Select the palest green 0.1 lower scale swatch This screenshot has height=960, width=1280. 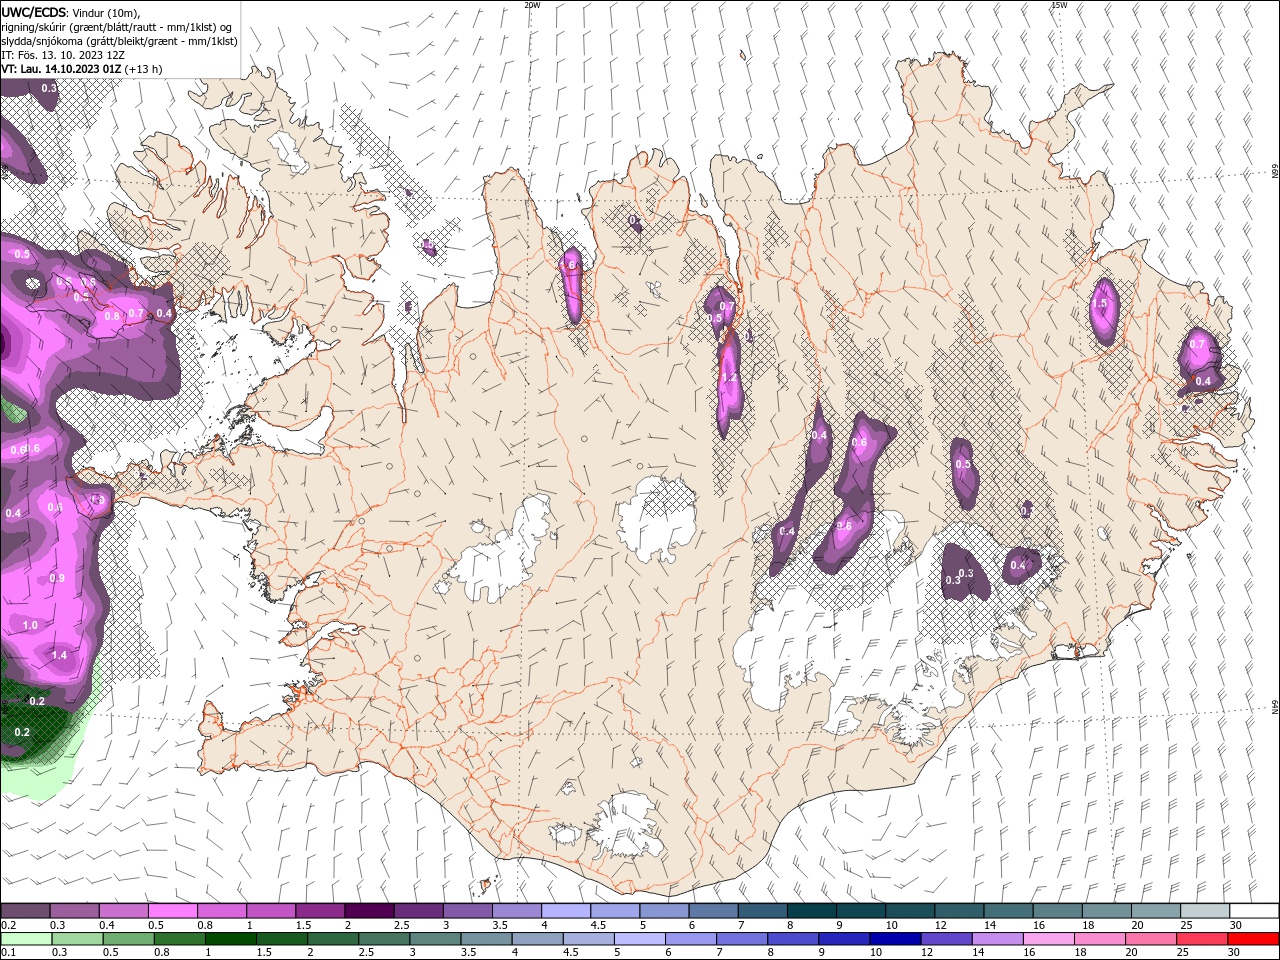pos(26,939)
